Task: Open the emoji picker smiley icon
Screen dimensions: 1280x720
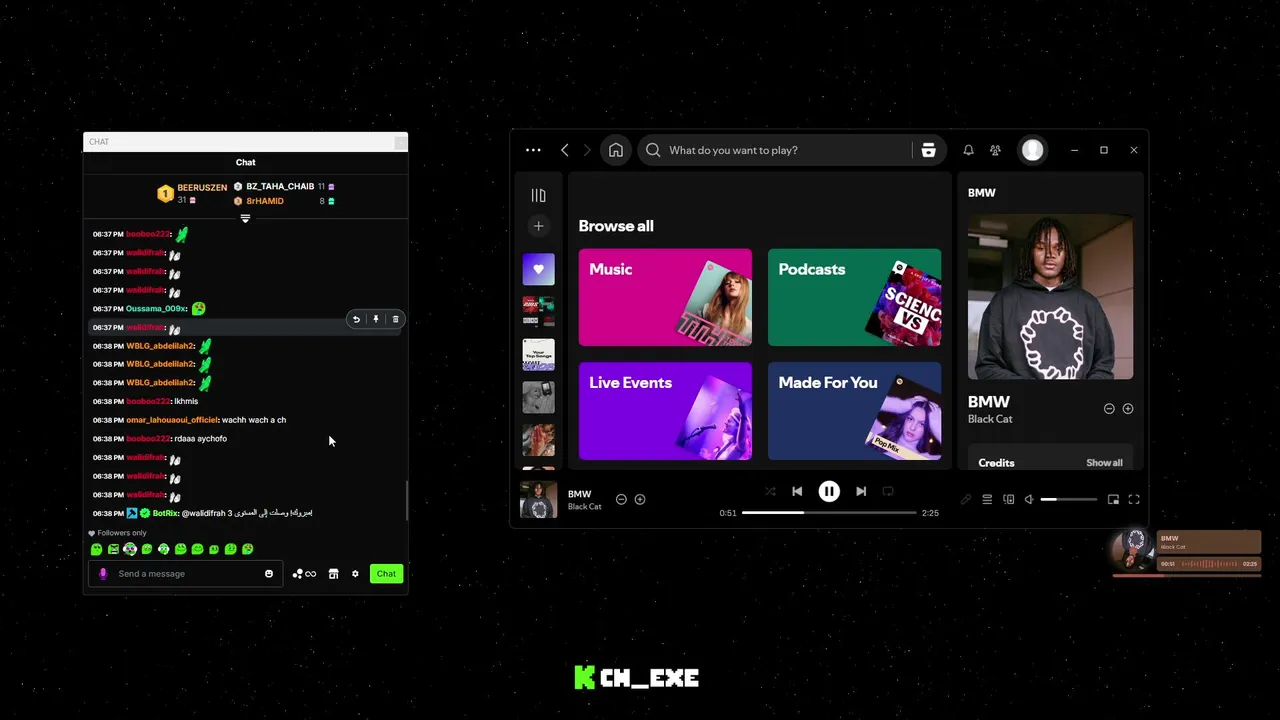Action: (269, 574)
